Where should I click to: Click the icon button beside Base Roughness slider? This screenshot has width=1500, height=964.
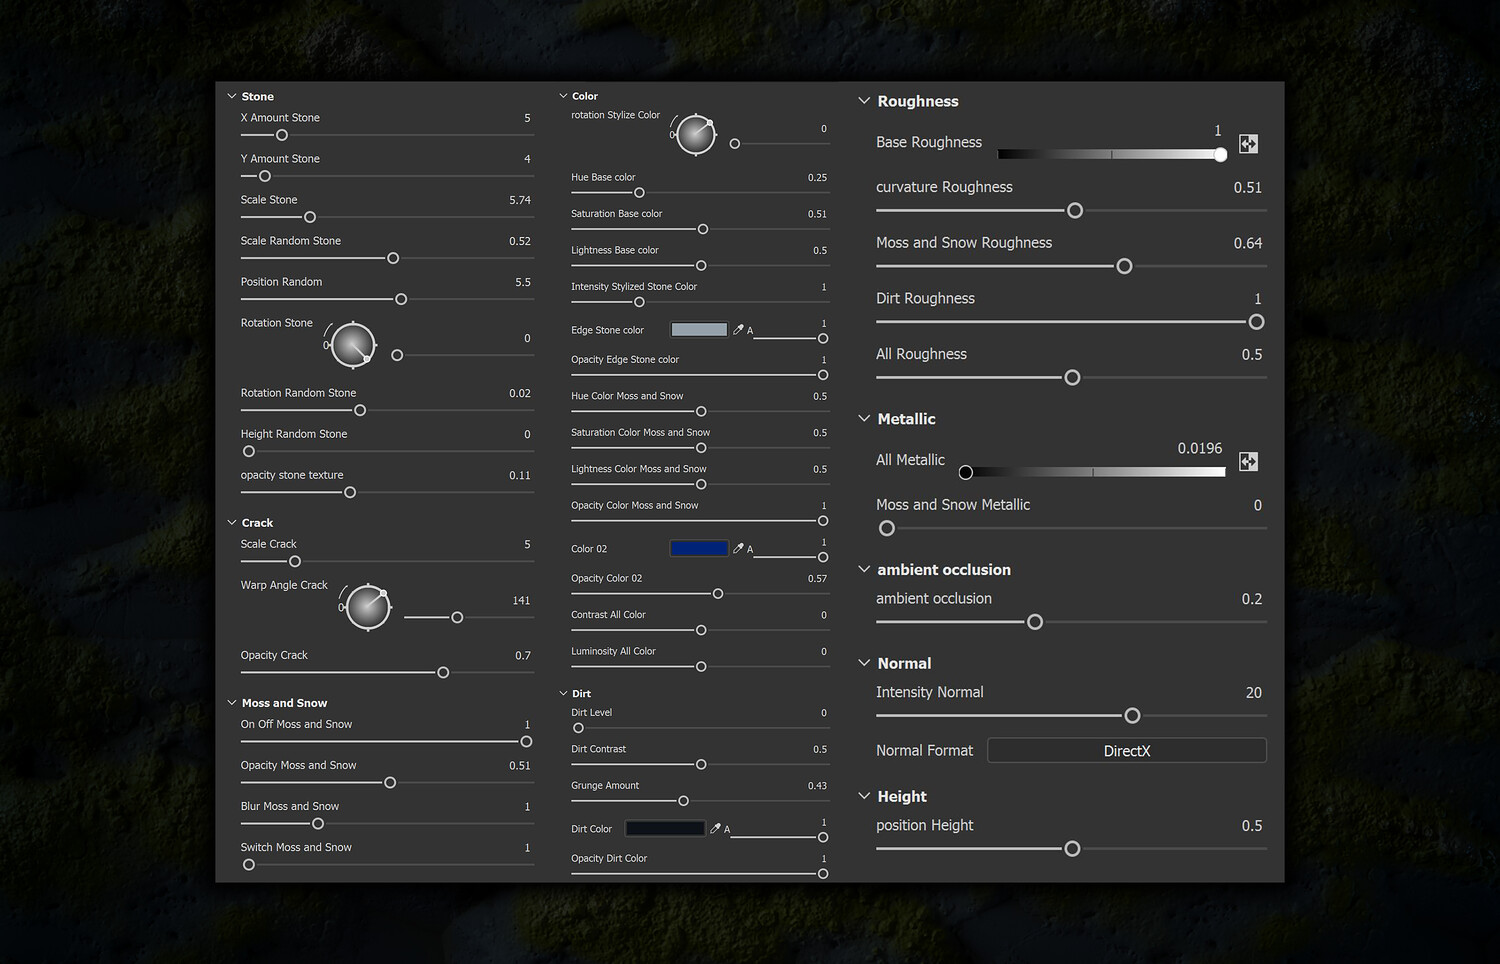coord(1248,144)
